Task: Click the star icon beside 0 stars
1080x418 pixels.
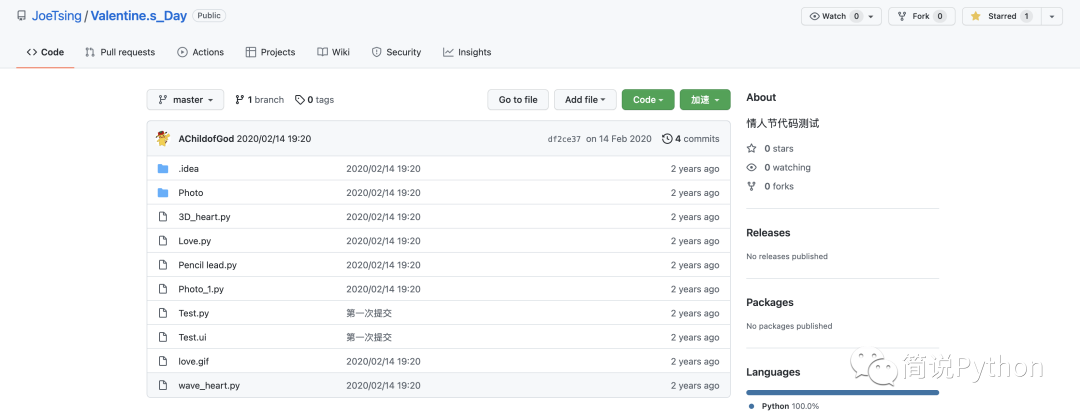Action: (751, 148)
